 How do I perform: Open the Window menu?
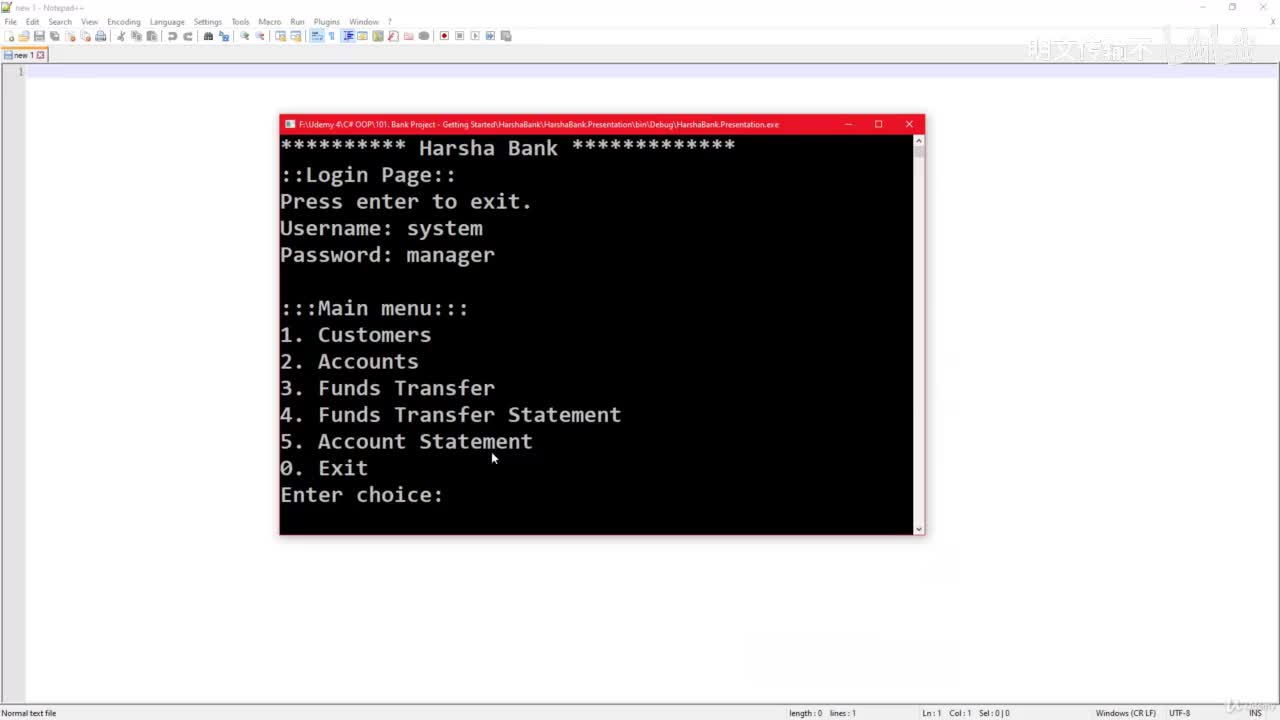click(x=364, y=21)
